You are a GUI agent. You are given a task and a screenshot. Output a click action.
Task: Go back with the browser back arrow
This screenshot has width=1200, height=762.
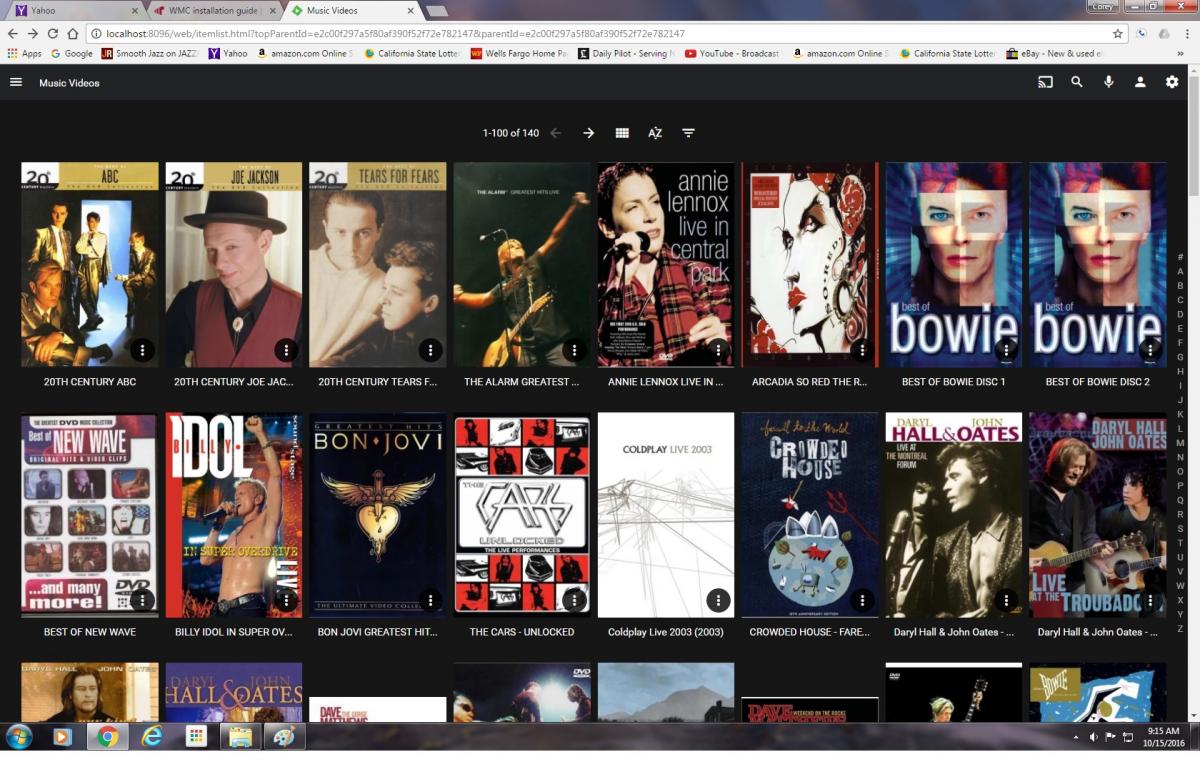[x=12, y=33]
